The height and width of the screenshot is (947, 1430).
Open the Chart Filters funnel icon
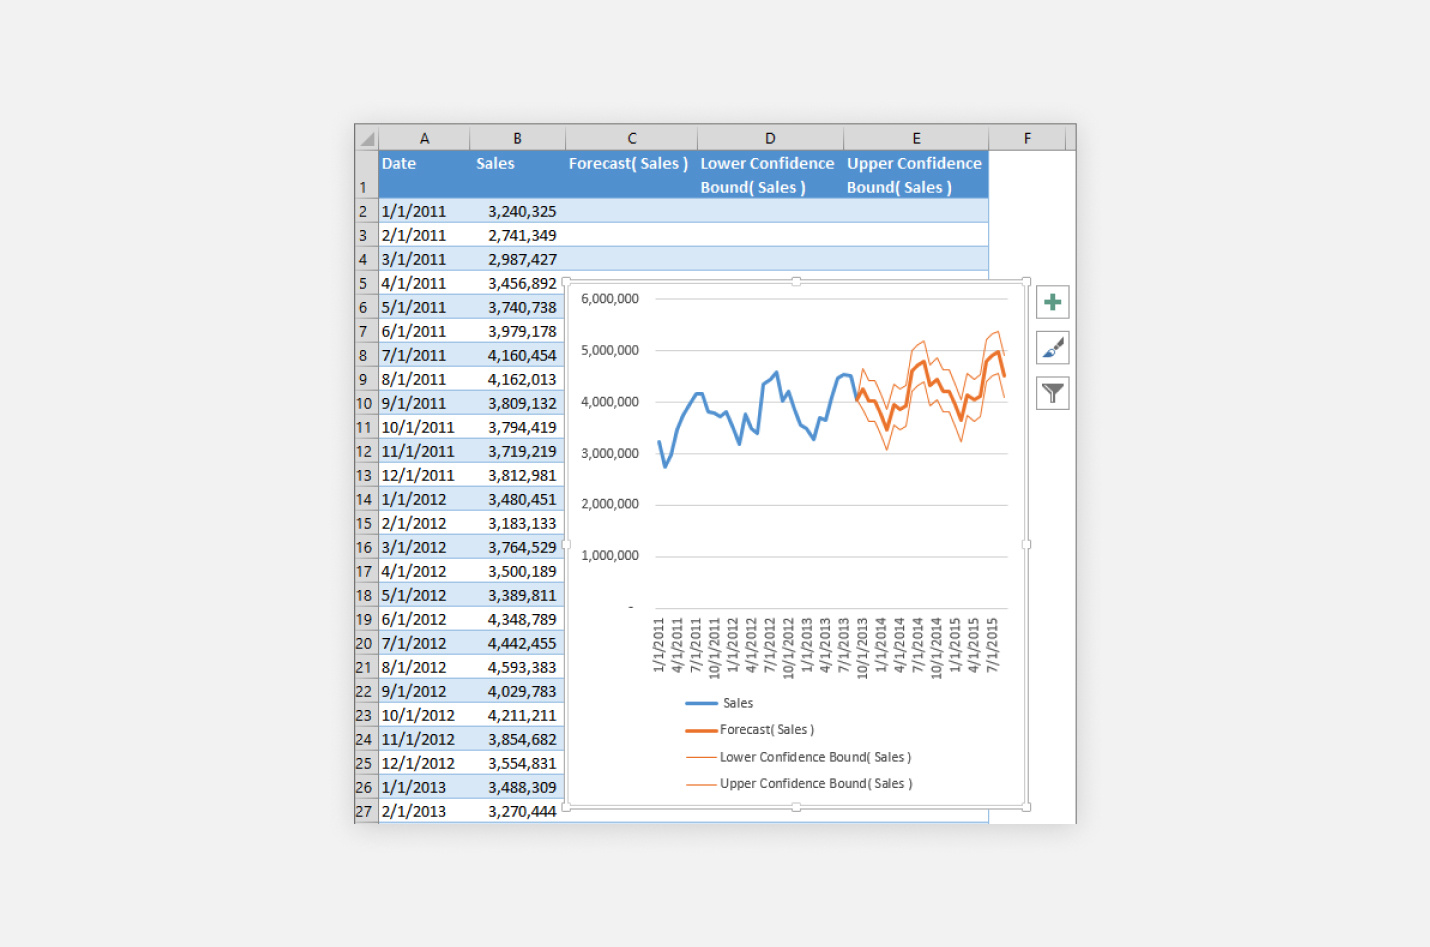[1052, 393]
